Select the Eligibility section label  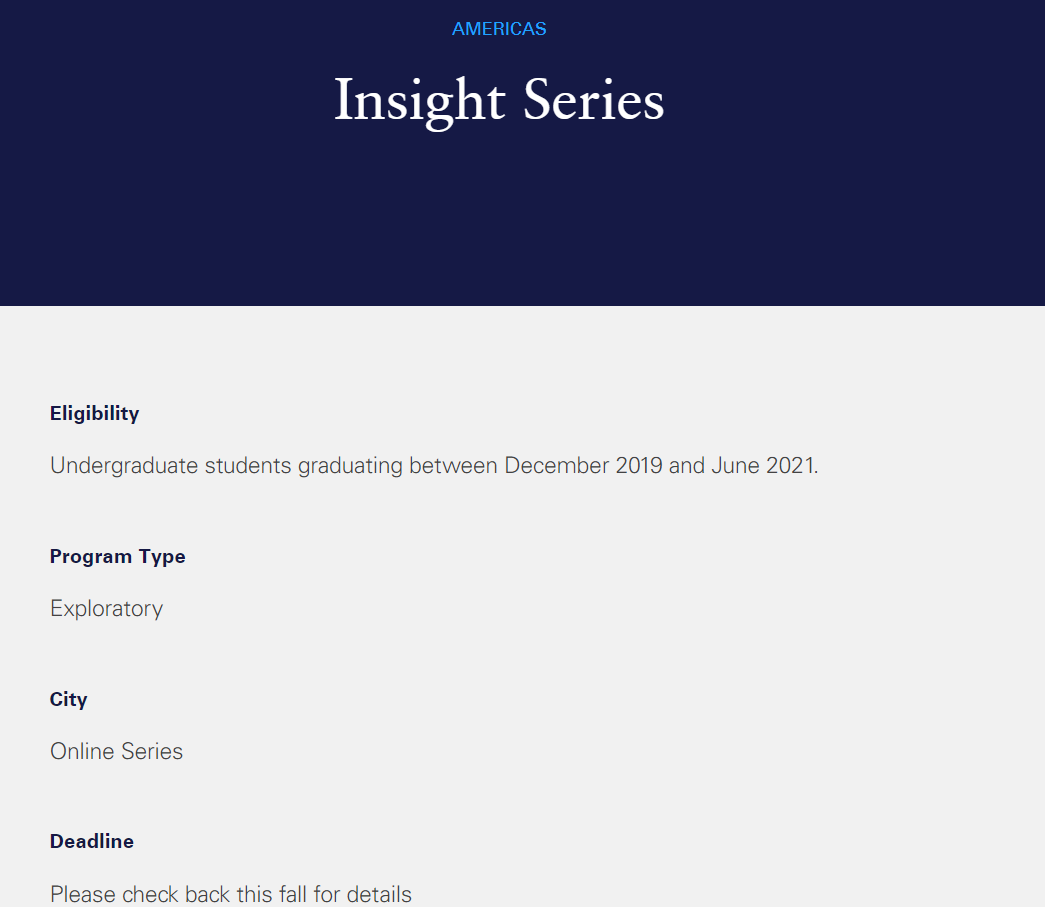coord(95,413)
